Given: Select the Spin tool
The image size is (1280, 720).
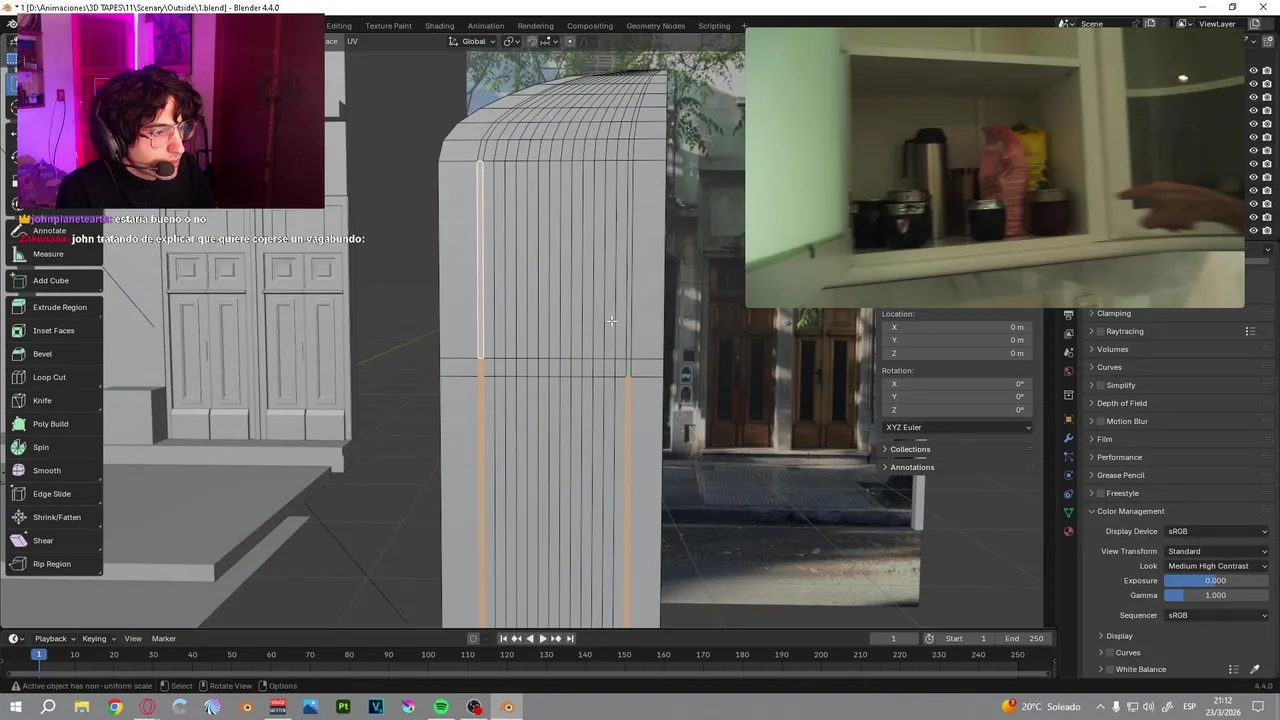Looking at the screenshot, I should [x=52, y=447].
